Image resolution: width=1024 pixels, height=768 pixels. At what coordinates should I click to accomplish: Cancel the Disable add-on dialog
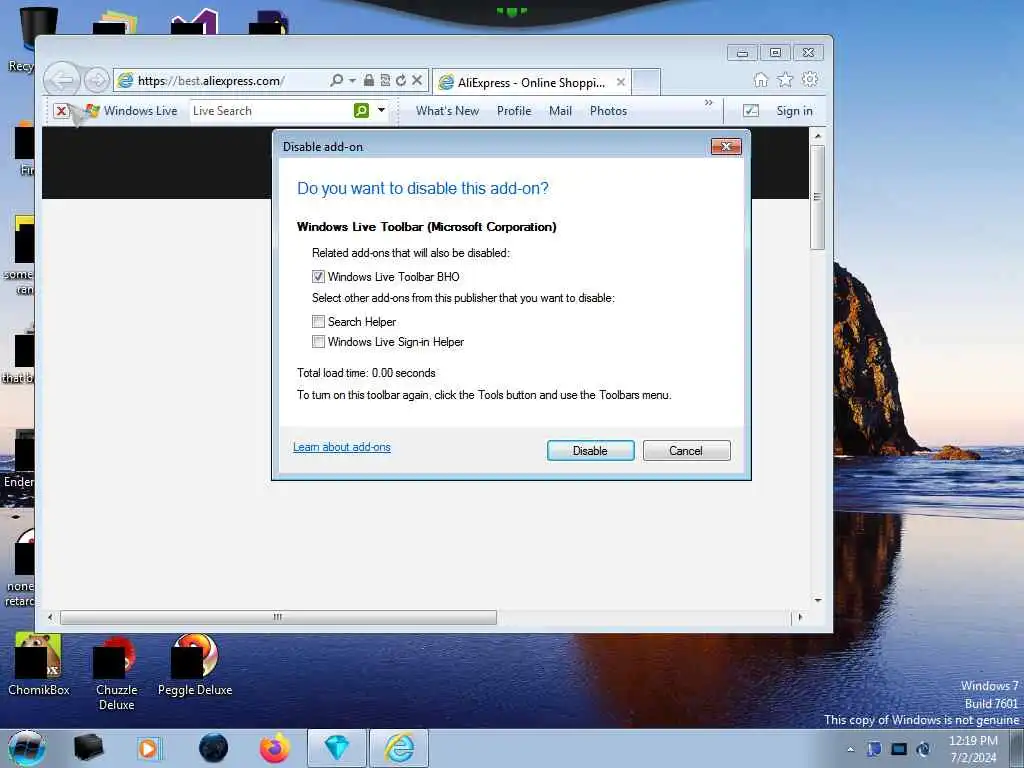686,451
